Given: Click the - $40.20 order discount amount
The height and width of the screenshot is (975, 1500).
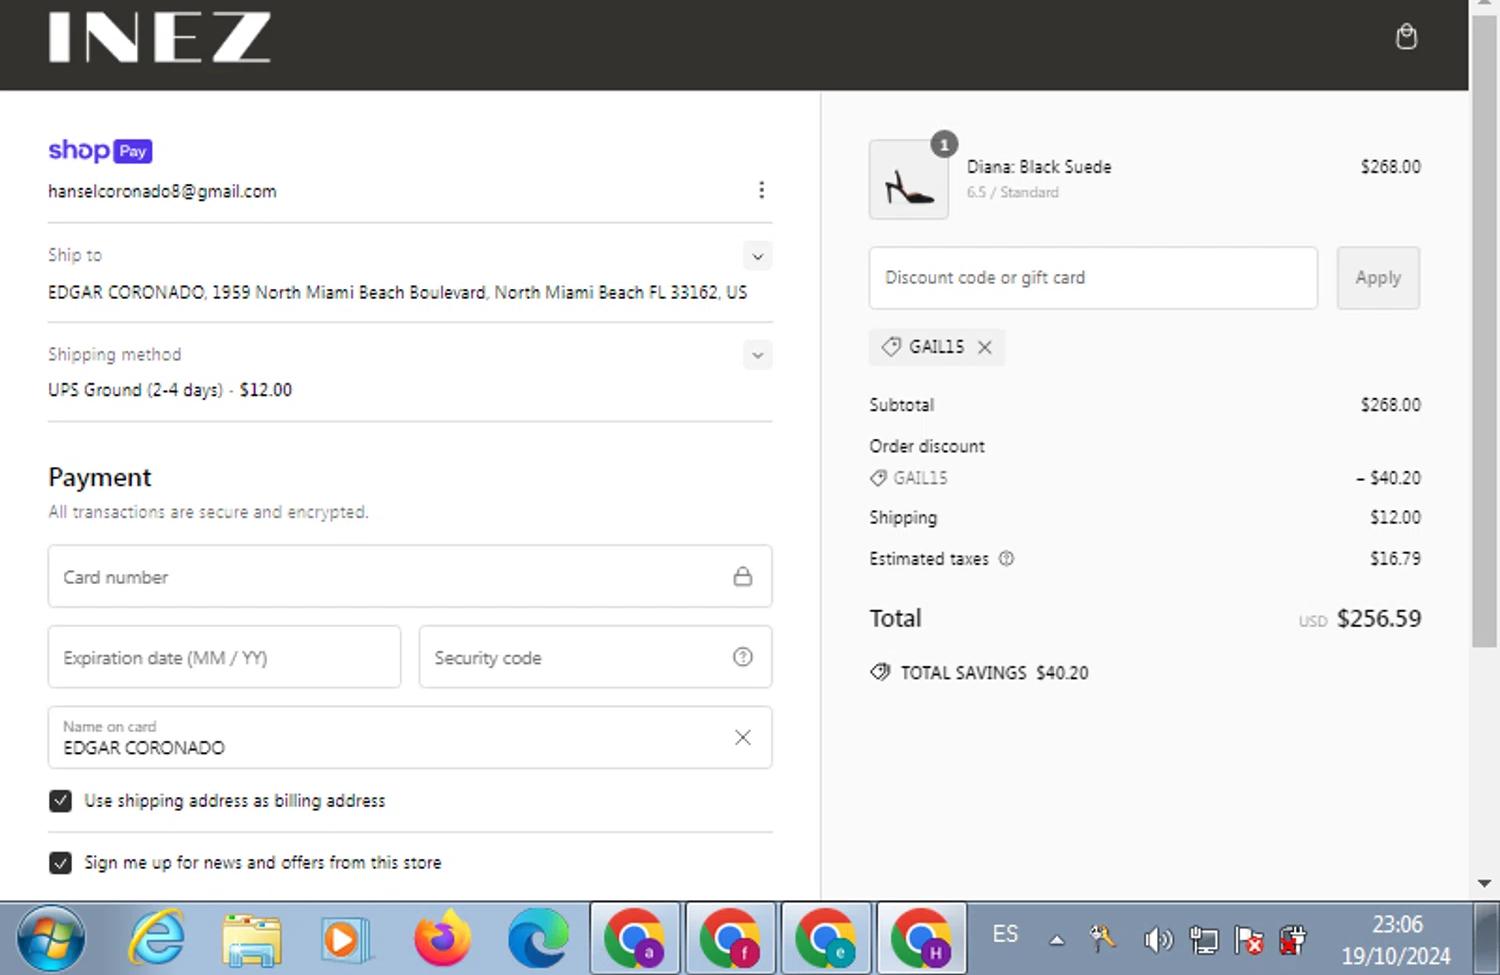Looking at the screenshot, I should pyautogui.click(x=1388, y=478).
